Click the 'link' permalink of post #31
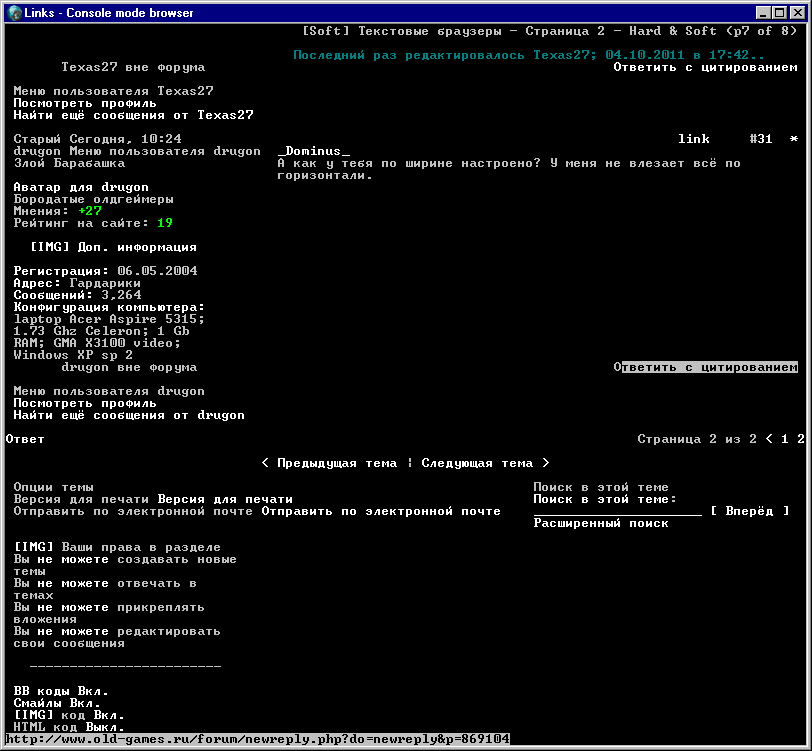This screenshot has width=812, height=751. pos(694,139)
